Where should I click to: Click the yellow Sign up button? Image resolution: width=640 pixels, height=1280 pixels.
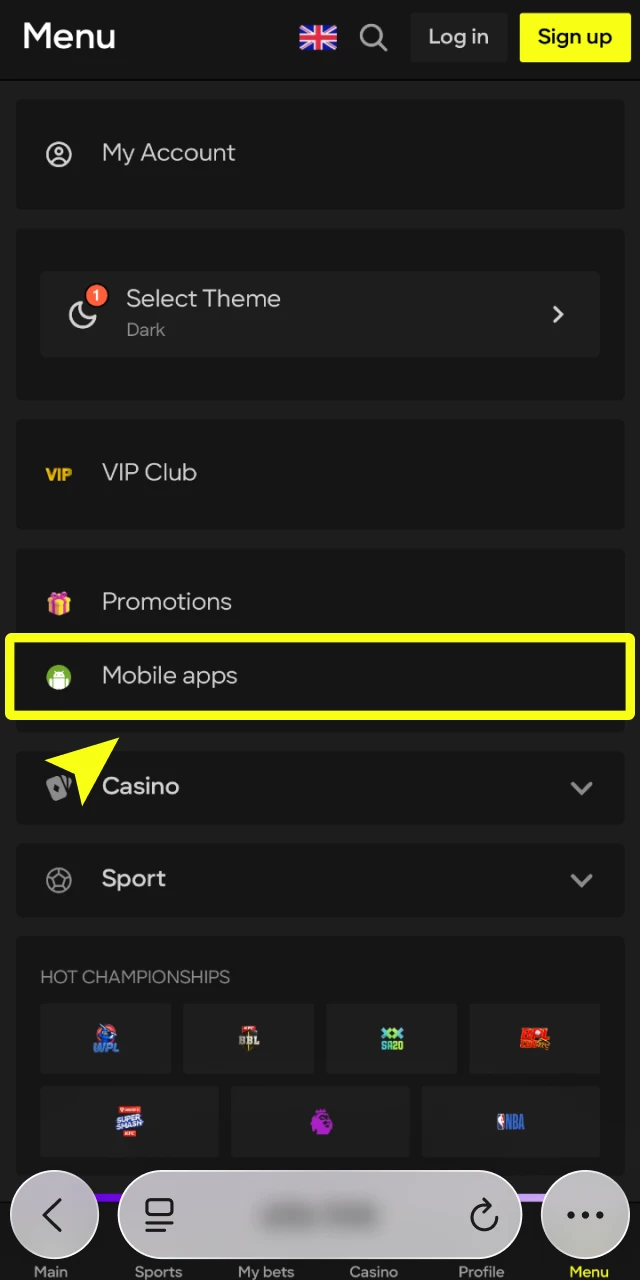574,38
